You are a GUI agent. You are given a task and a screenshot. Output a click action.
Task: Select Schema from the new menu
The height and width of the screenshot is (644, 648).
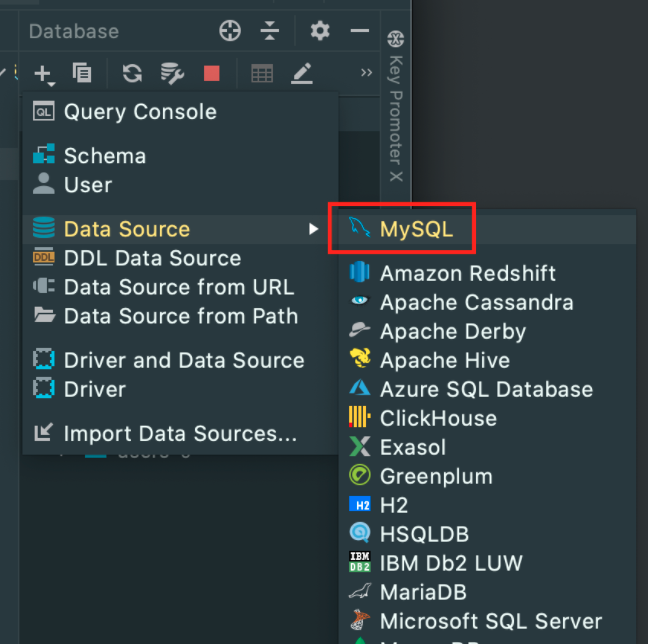point(180,156)
